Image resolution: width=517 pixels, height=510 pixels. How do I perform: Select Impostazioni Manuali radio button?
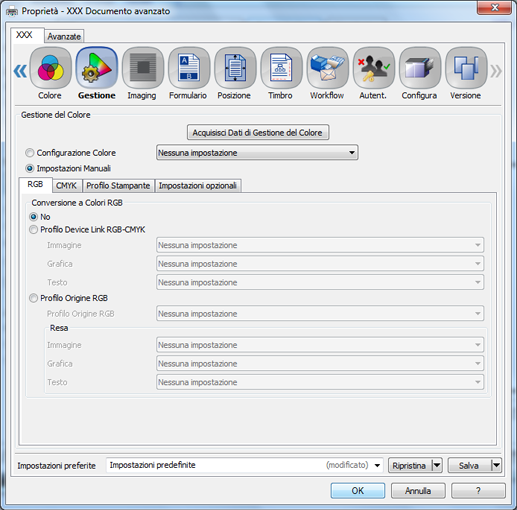click(x=30, y=168)
